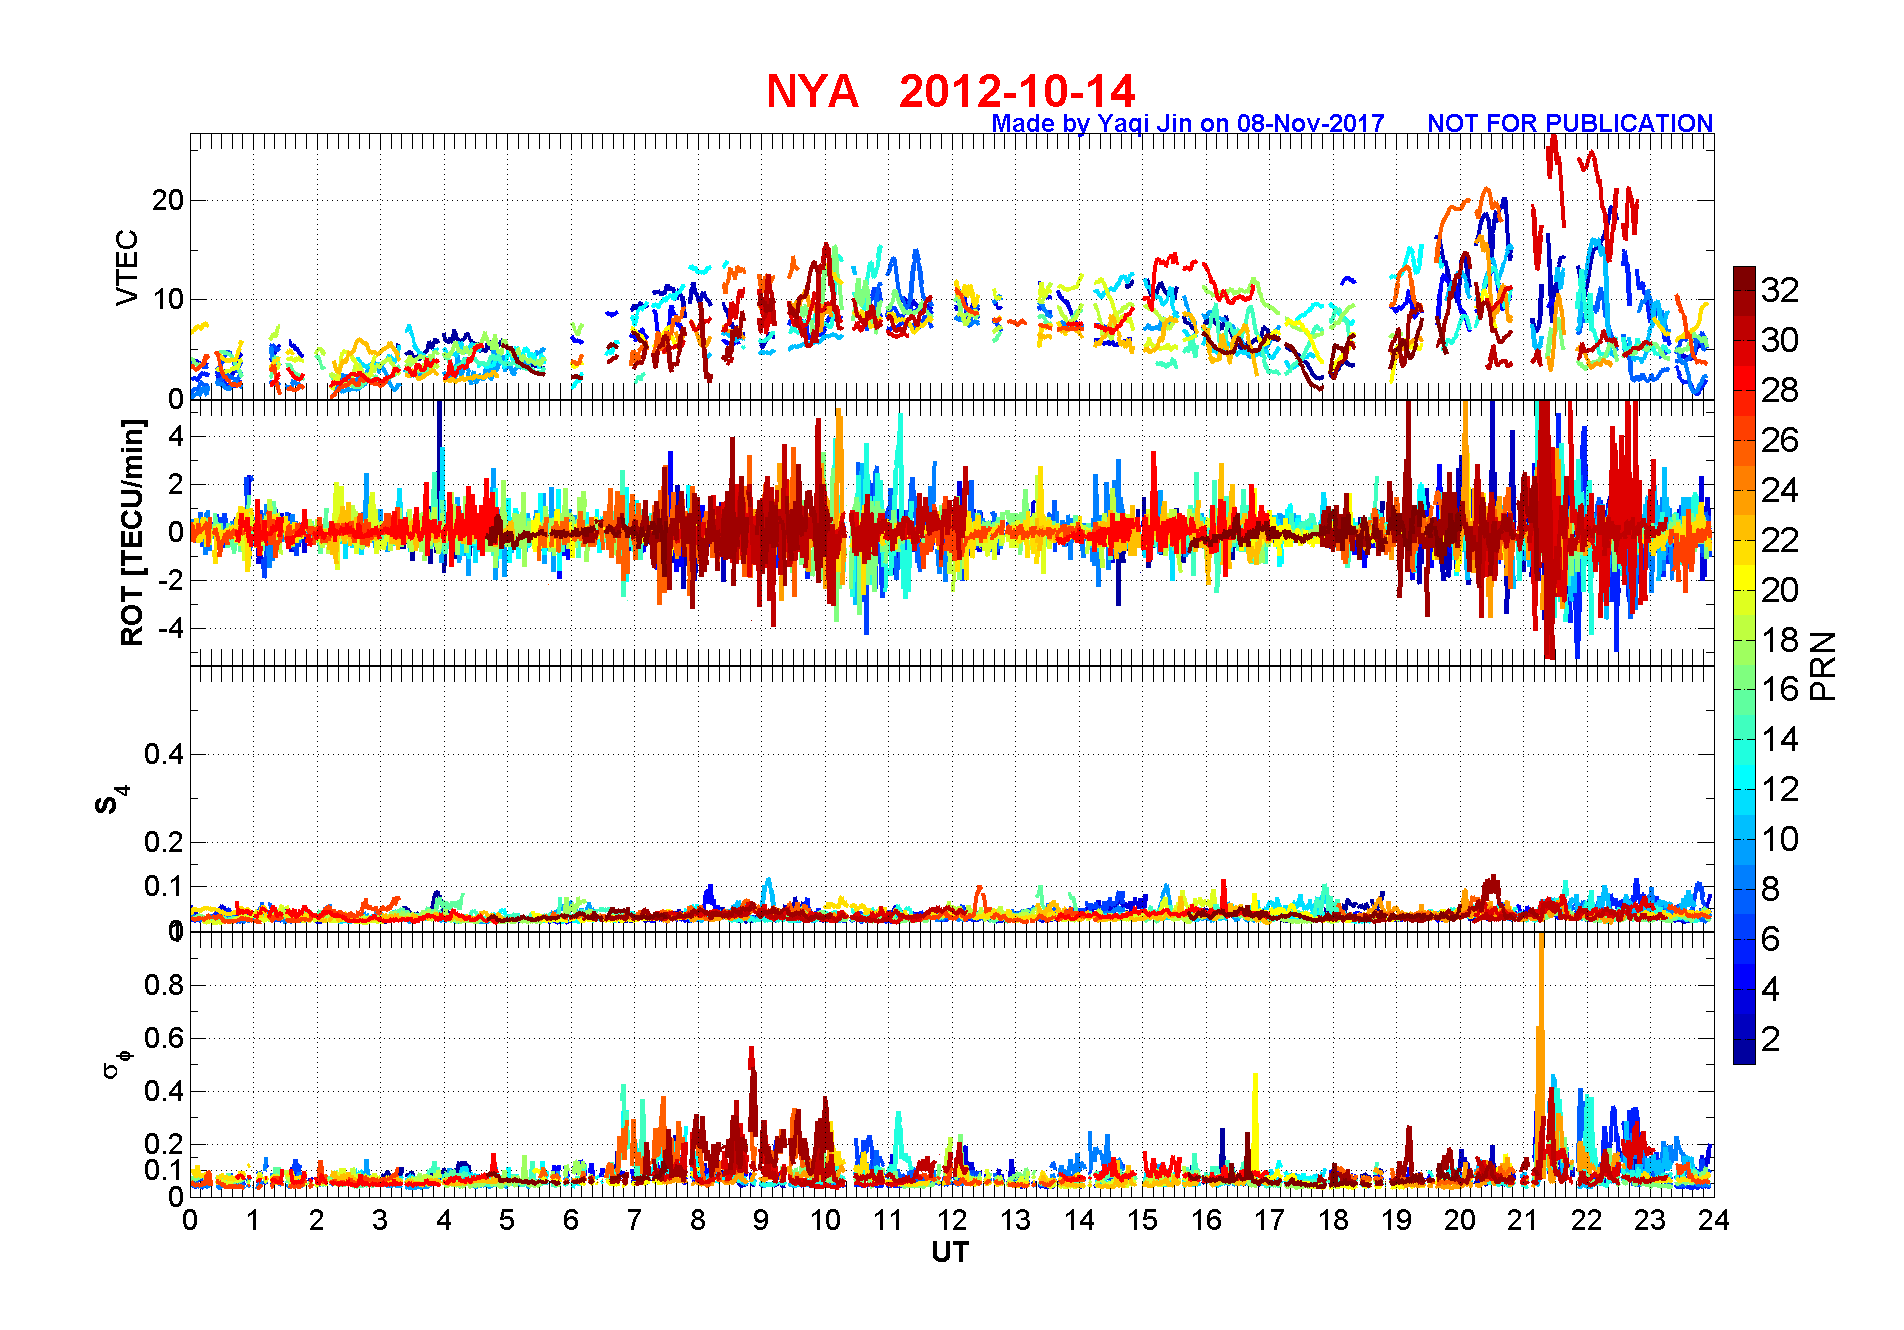Viewport: 1904px width, 1330px height.
Task: Click the x-axis tick label 21
Action: point(1523,1220)
